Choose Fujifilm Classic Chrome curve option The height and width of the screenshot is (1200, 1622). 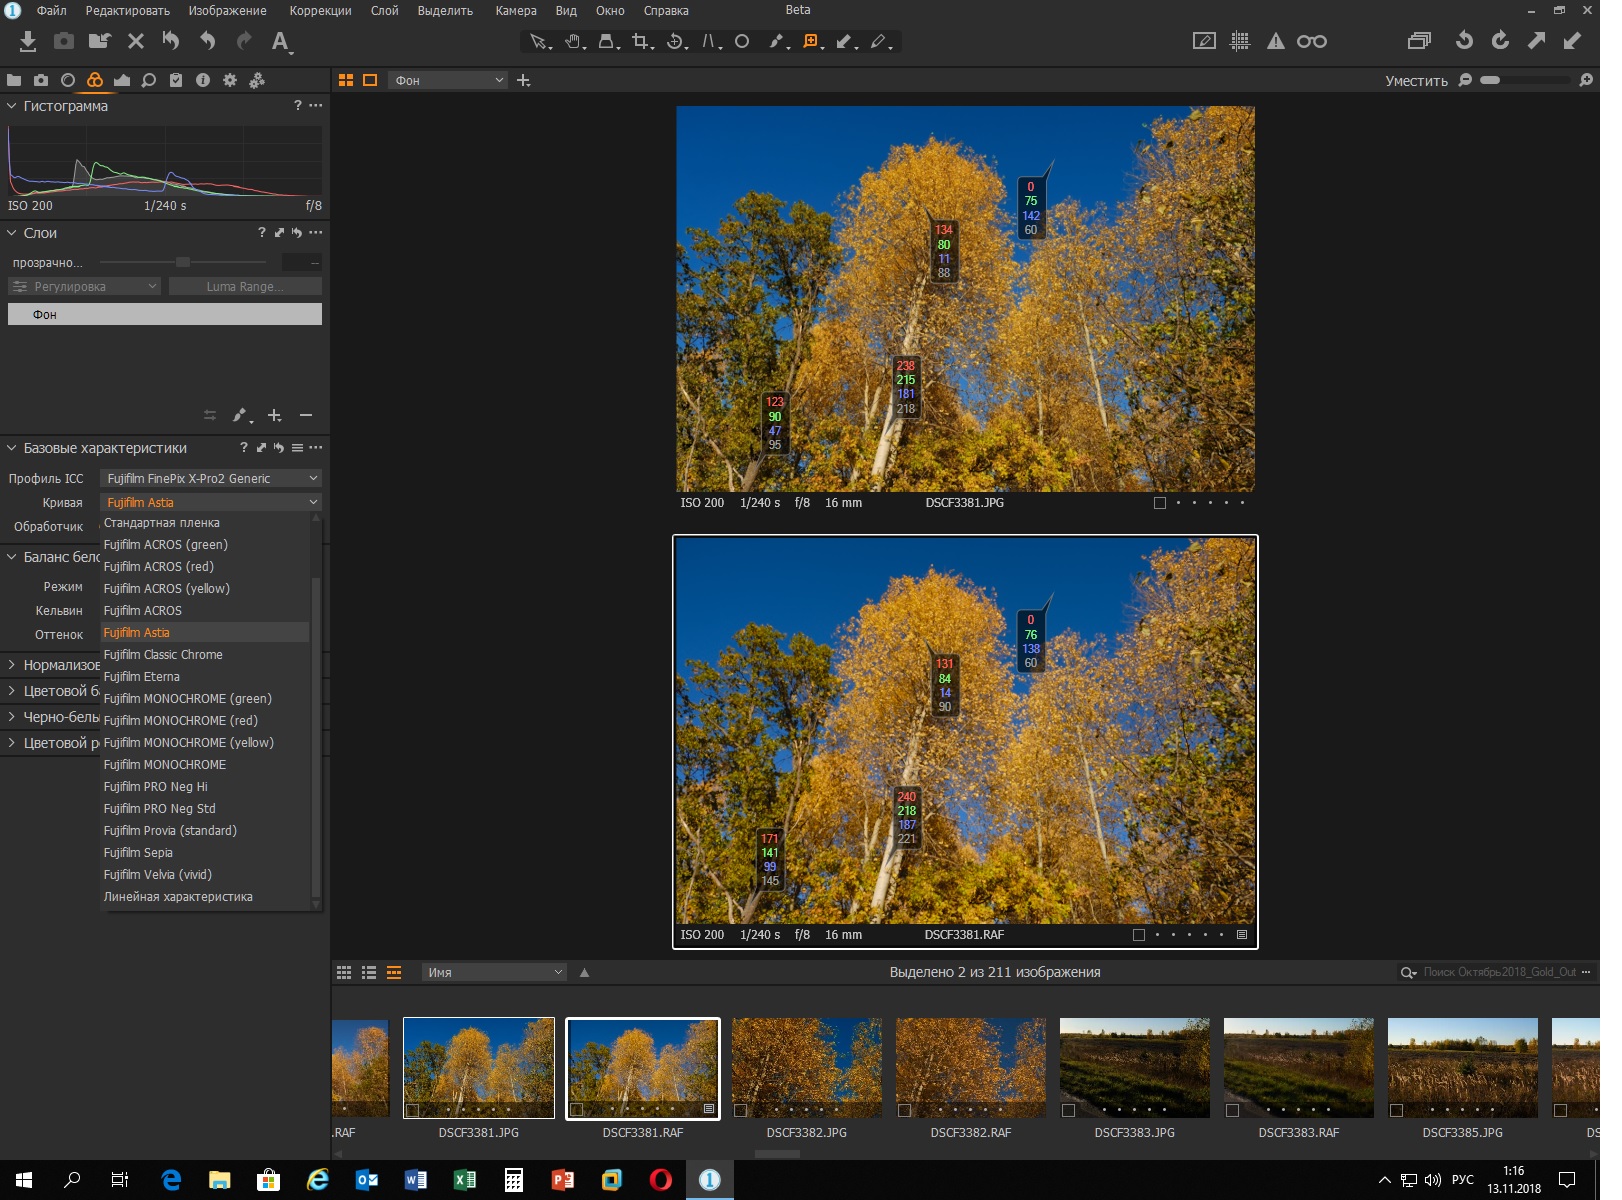click(205, 655)
